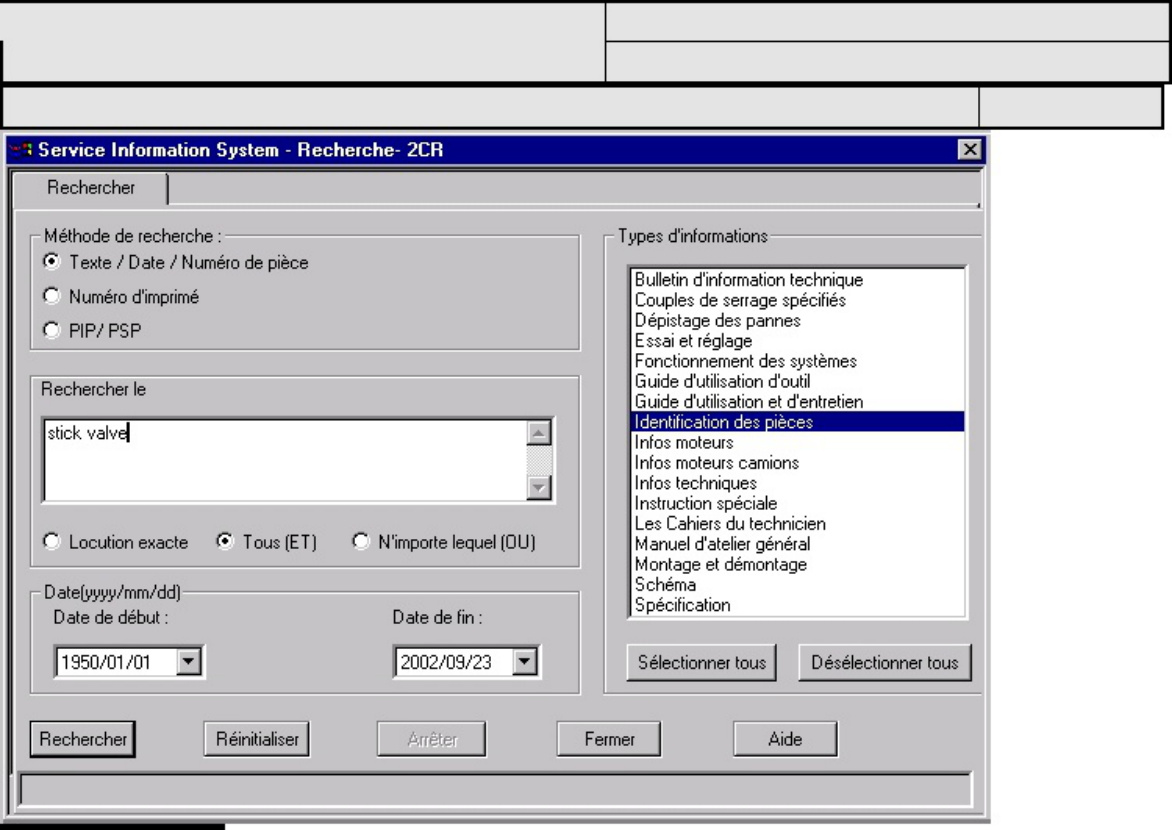This screenshot has height=830, width=1172.
Task: Click the search box scroll down arrow
Action: [x=539, y=488]
